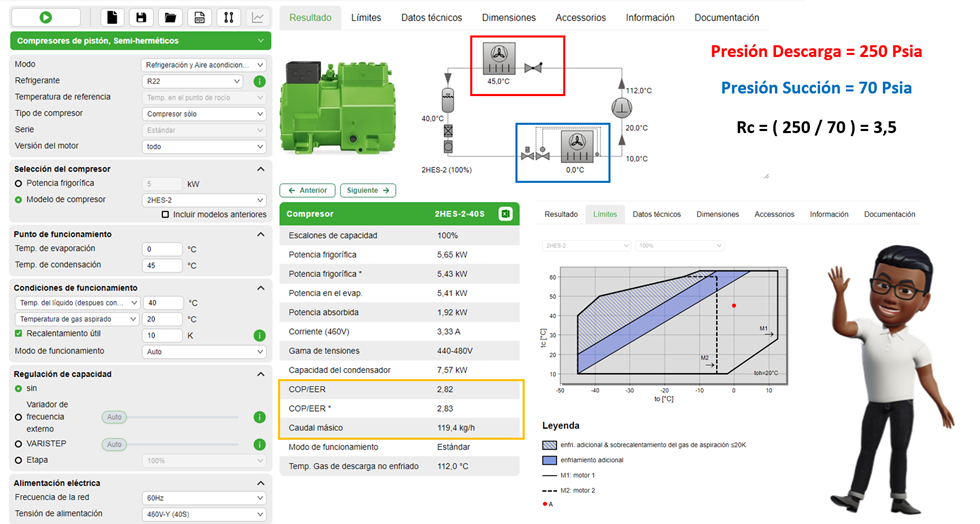980x524 pixels.
Task: Collapse Punto de funcionamiento section
Action: (261, 234)
